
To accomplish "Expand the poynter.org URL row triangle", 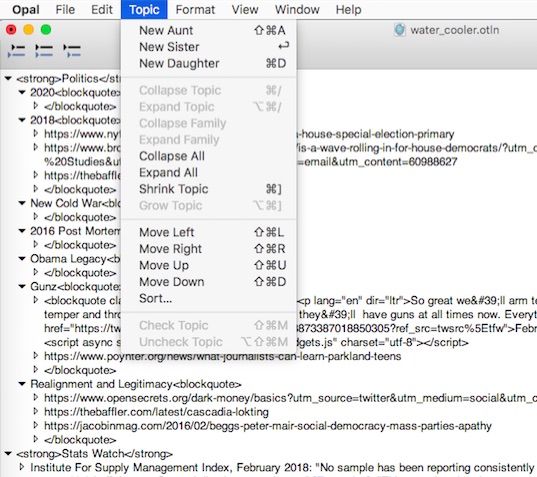I will click(x=36, y=356).
